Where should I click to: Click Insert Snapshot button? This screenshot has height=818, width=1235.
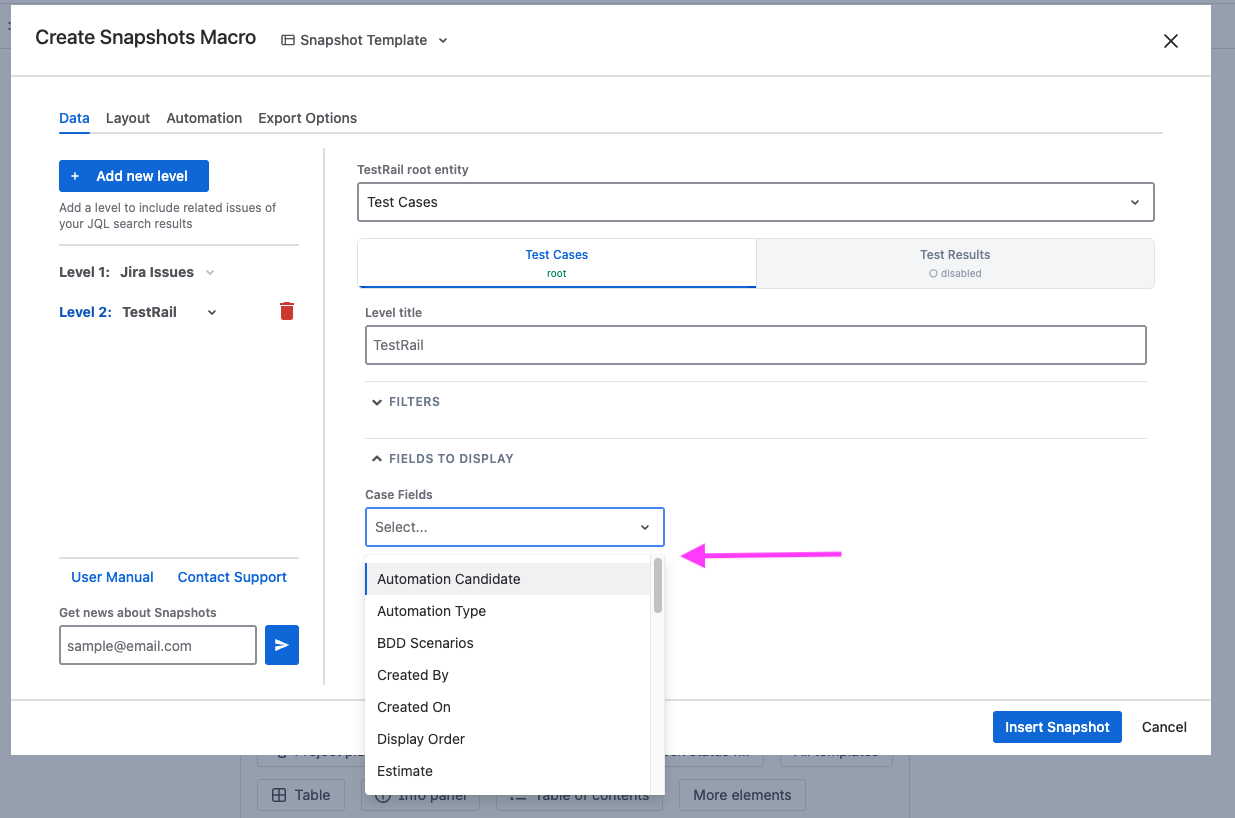tap(1057, 727)
